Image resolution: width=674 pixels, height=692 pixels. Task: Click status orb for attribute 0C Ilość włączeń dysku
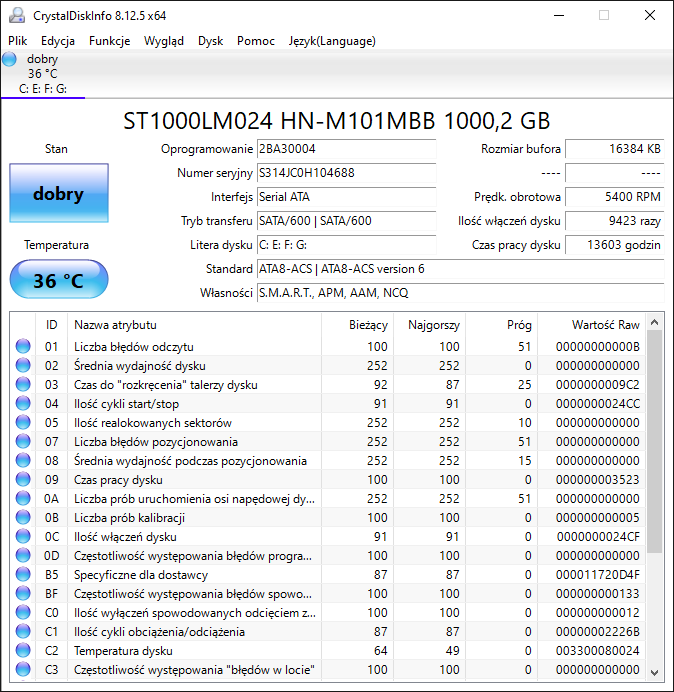pyautogui.click(x=23, y=536)
